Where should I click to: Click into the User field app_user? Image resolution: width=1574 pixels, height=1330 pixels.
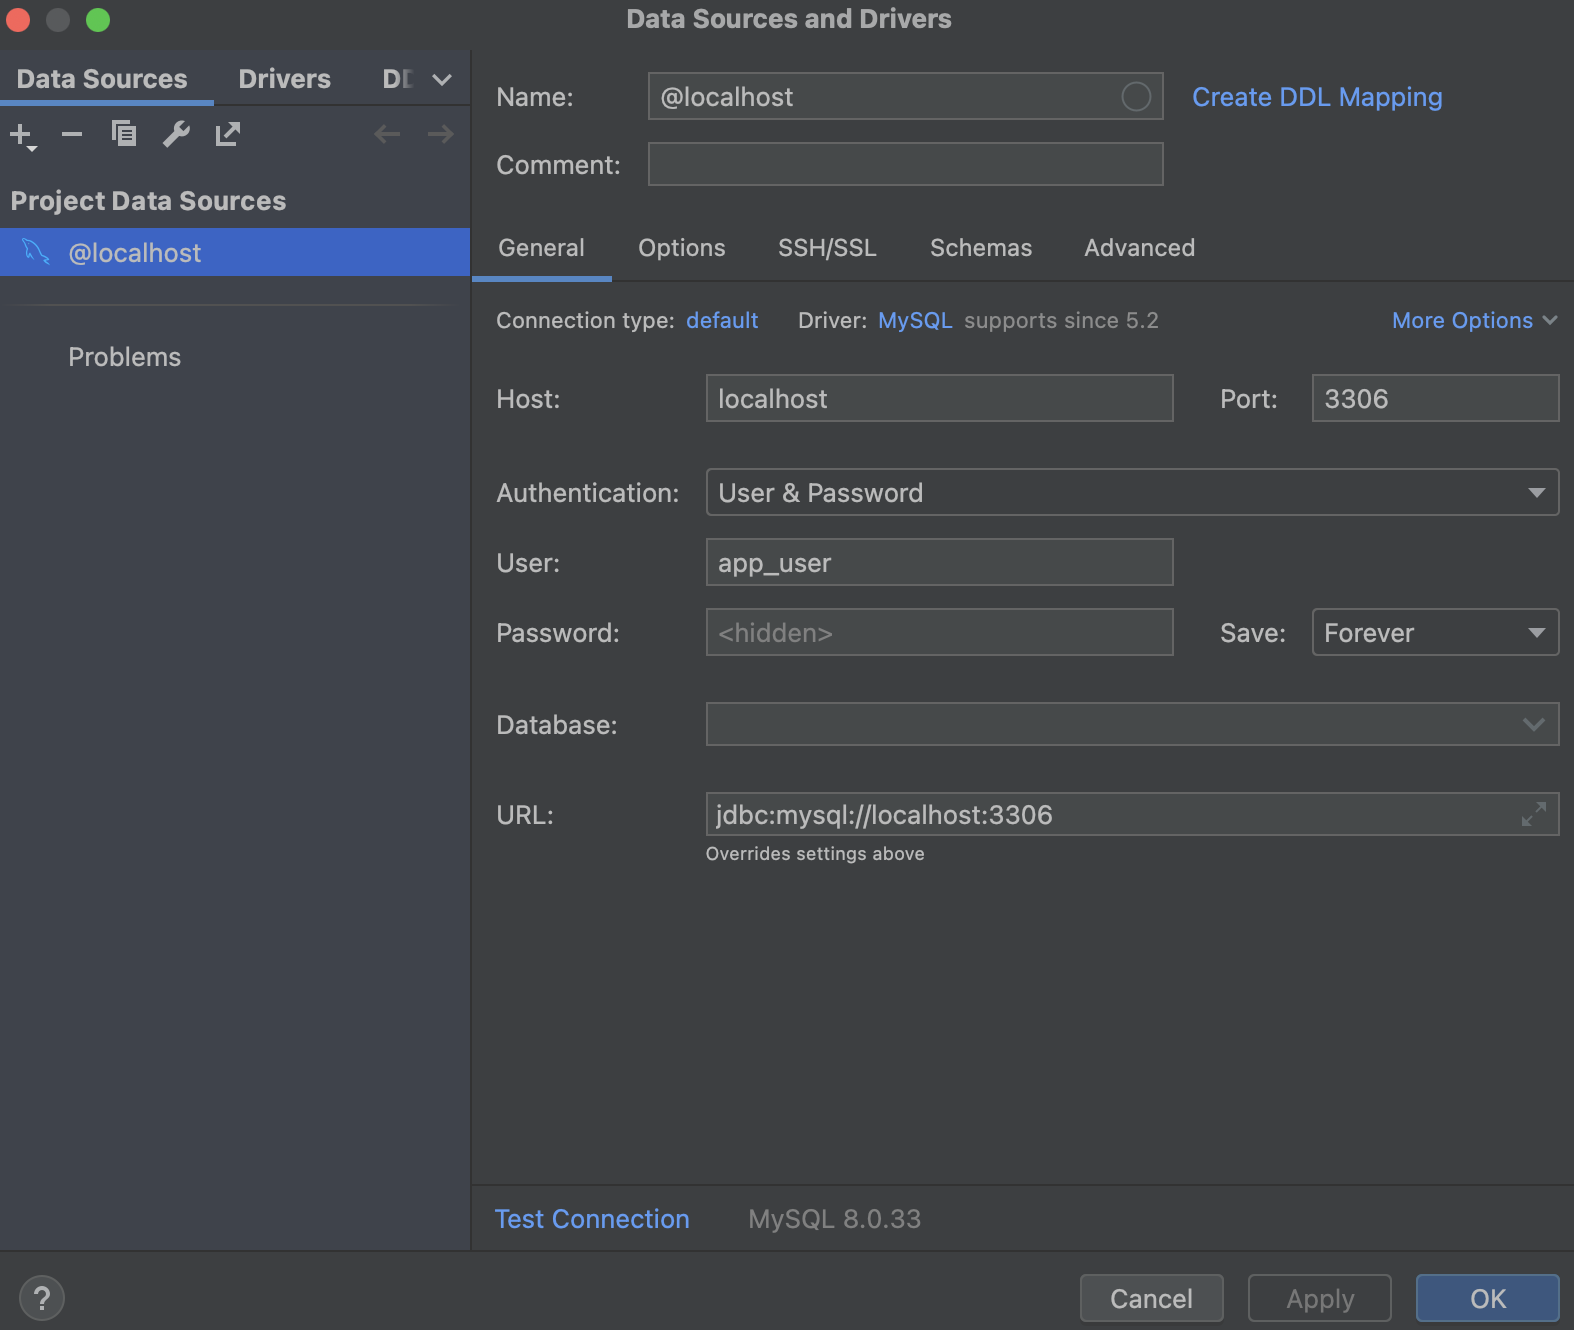click(939, 562)
